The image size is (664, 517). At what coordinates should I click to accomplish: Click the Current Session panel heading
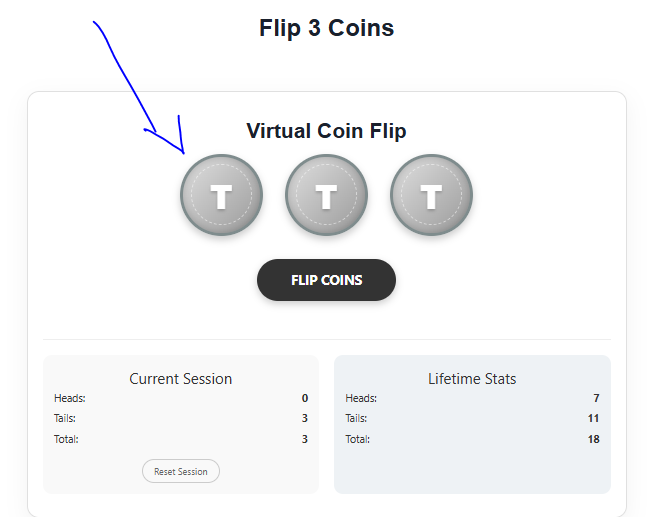(x=181, y=379)
